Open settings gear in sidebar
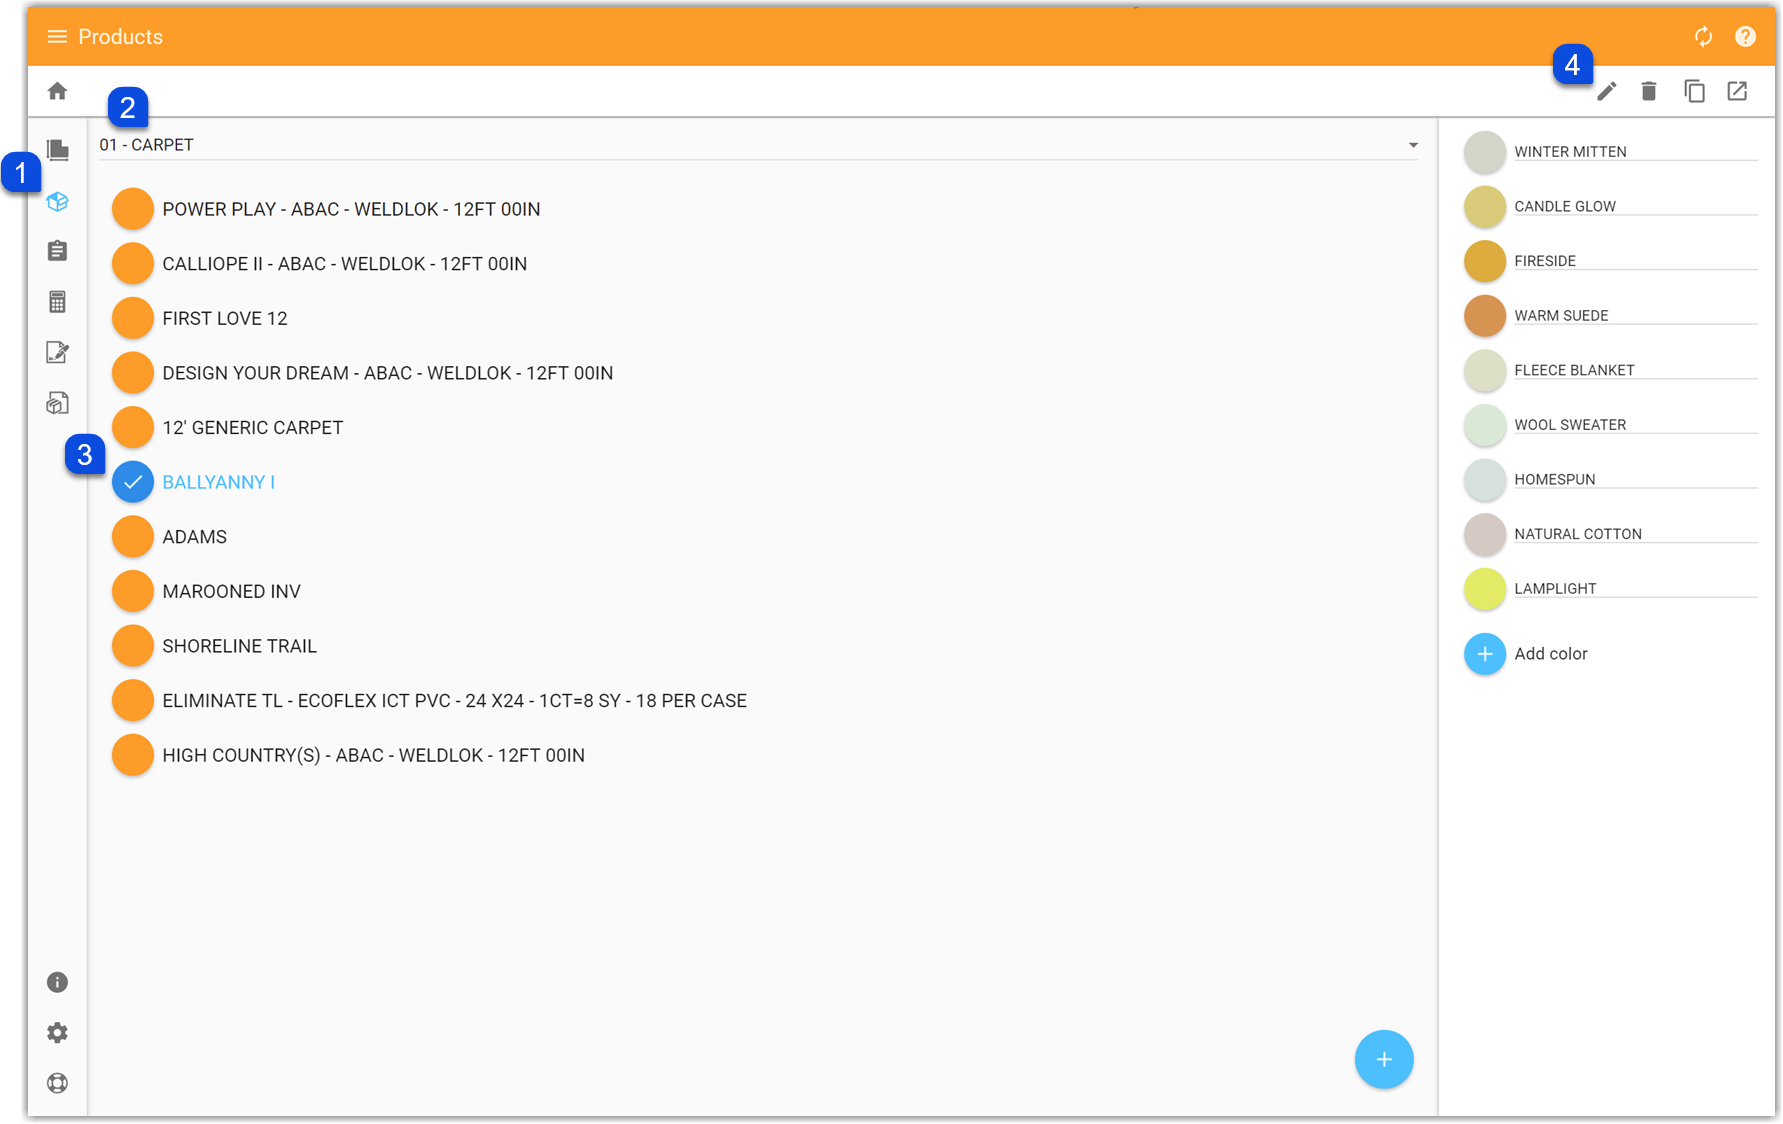This screenshot has width=1783, height=1124. click(x=58, y=1033)
